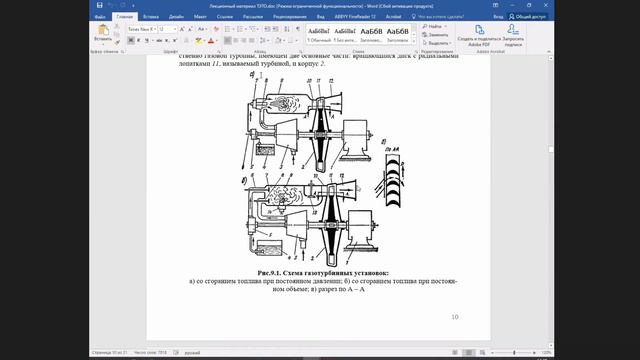Click zoom out minus button
Image resolution: width=640 pixels, height=360 pixels.
[x=492, y=352]
